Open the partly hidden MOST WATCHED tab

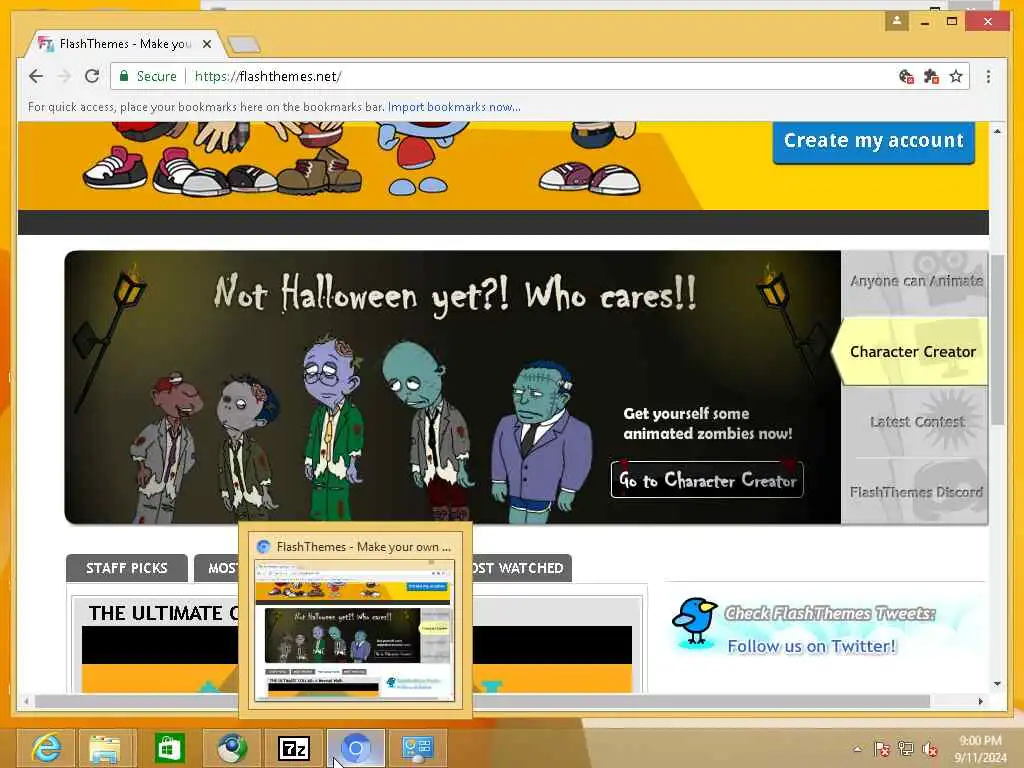[521, 568]
